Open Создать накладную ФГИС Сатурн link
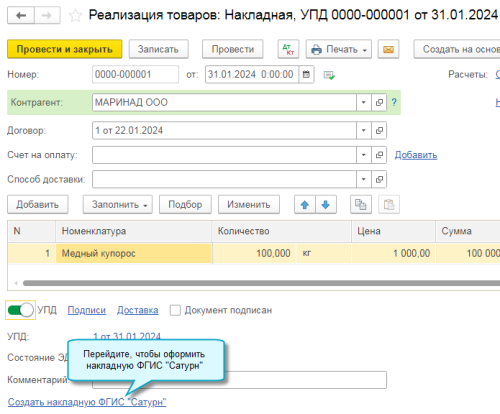 pos(87,402)
